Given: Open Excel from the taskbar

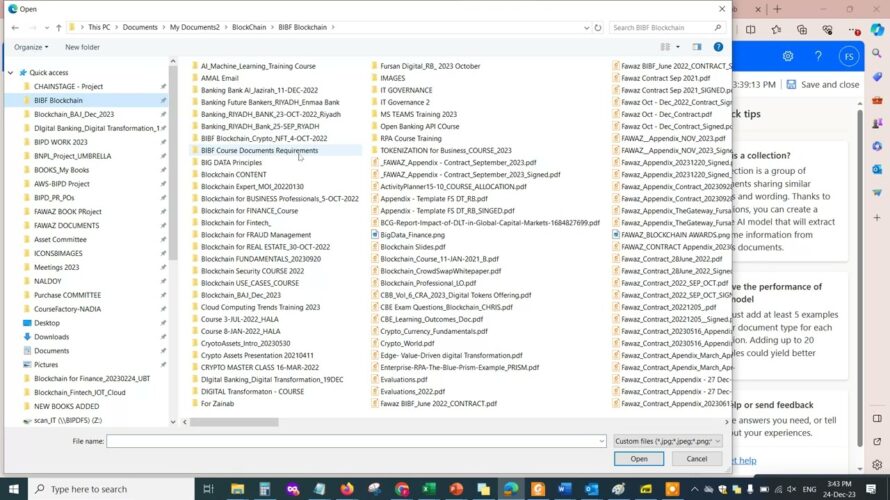Looking at the screenshot, I should click(x=429, y=489).
